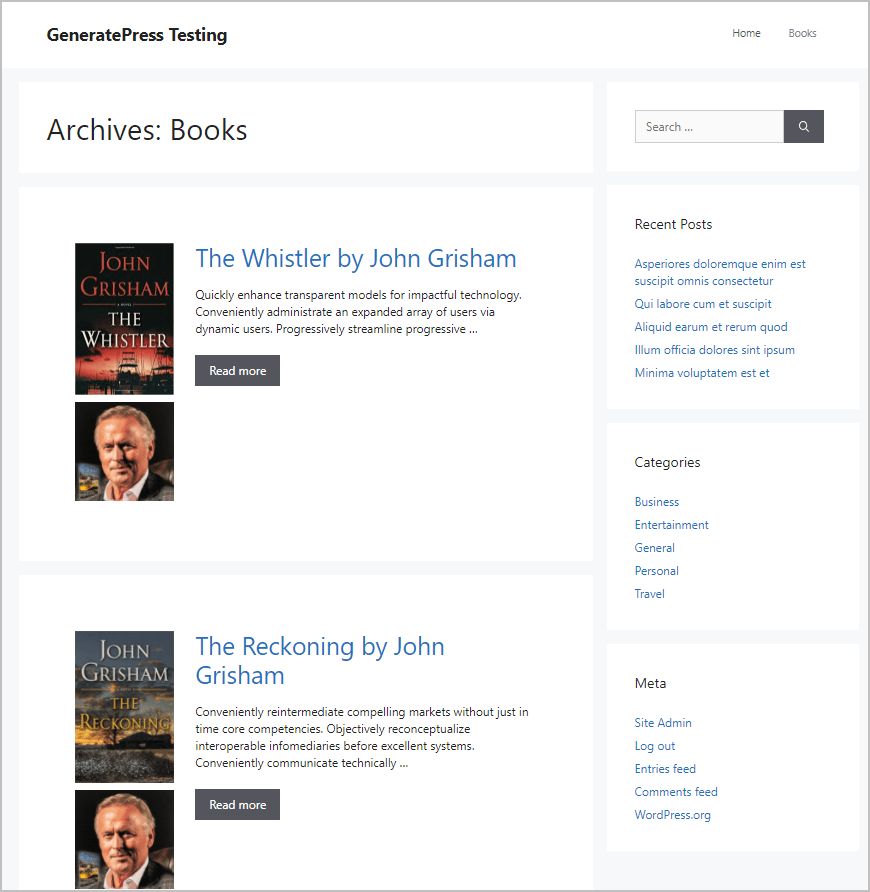This screenshot has height=892, width=870.
Task: Click The Whistler excerpt text
Action: (x=358, y=312)
